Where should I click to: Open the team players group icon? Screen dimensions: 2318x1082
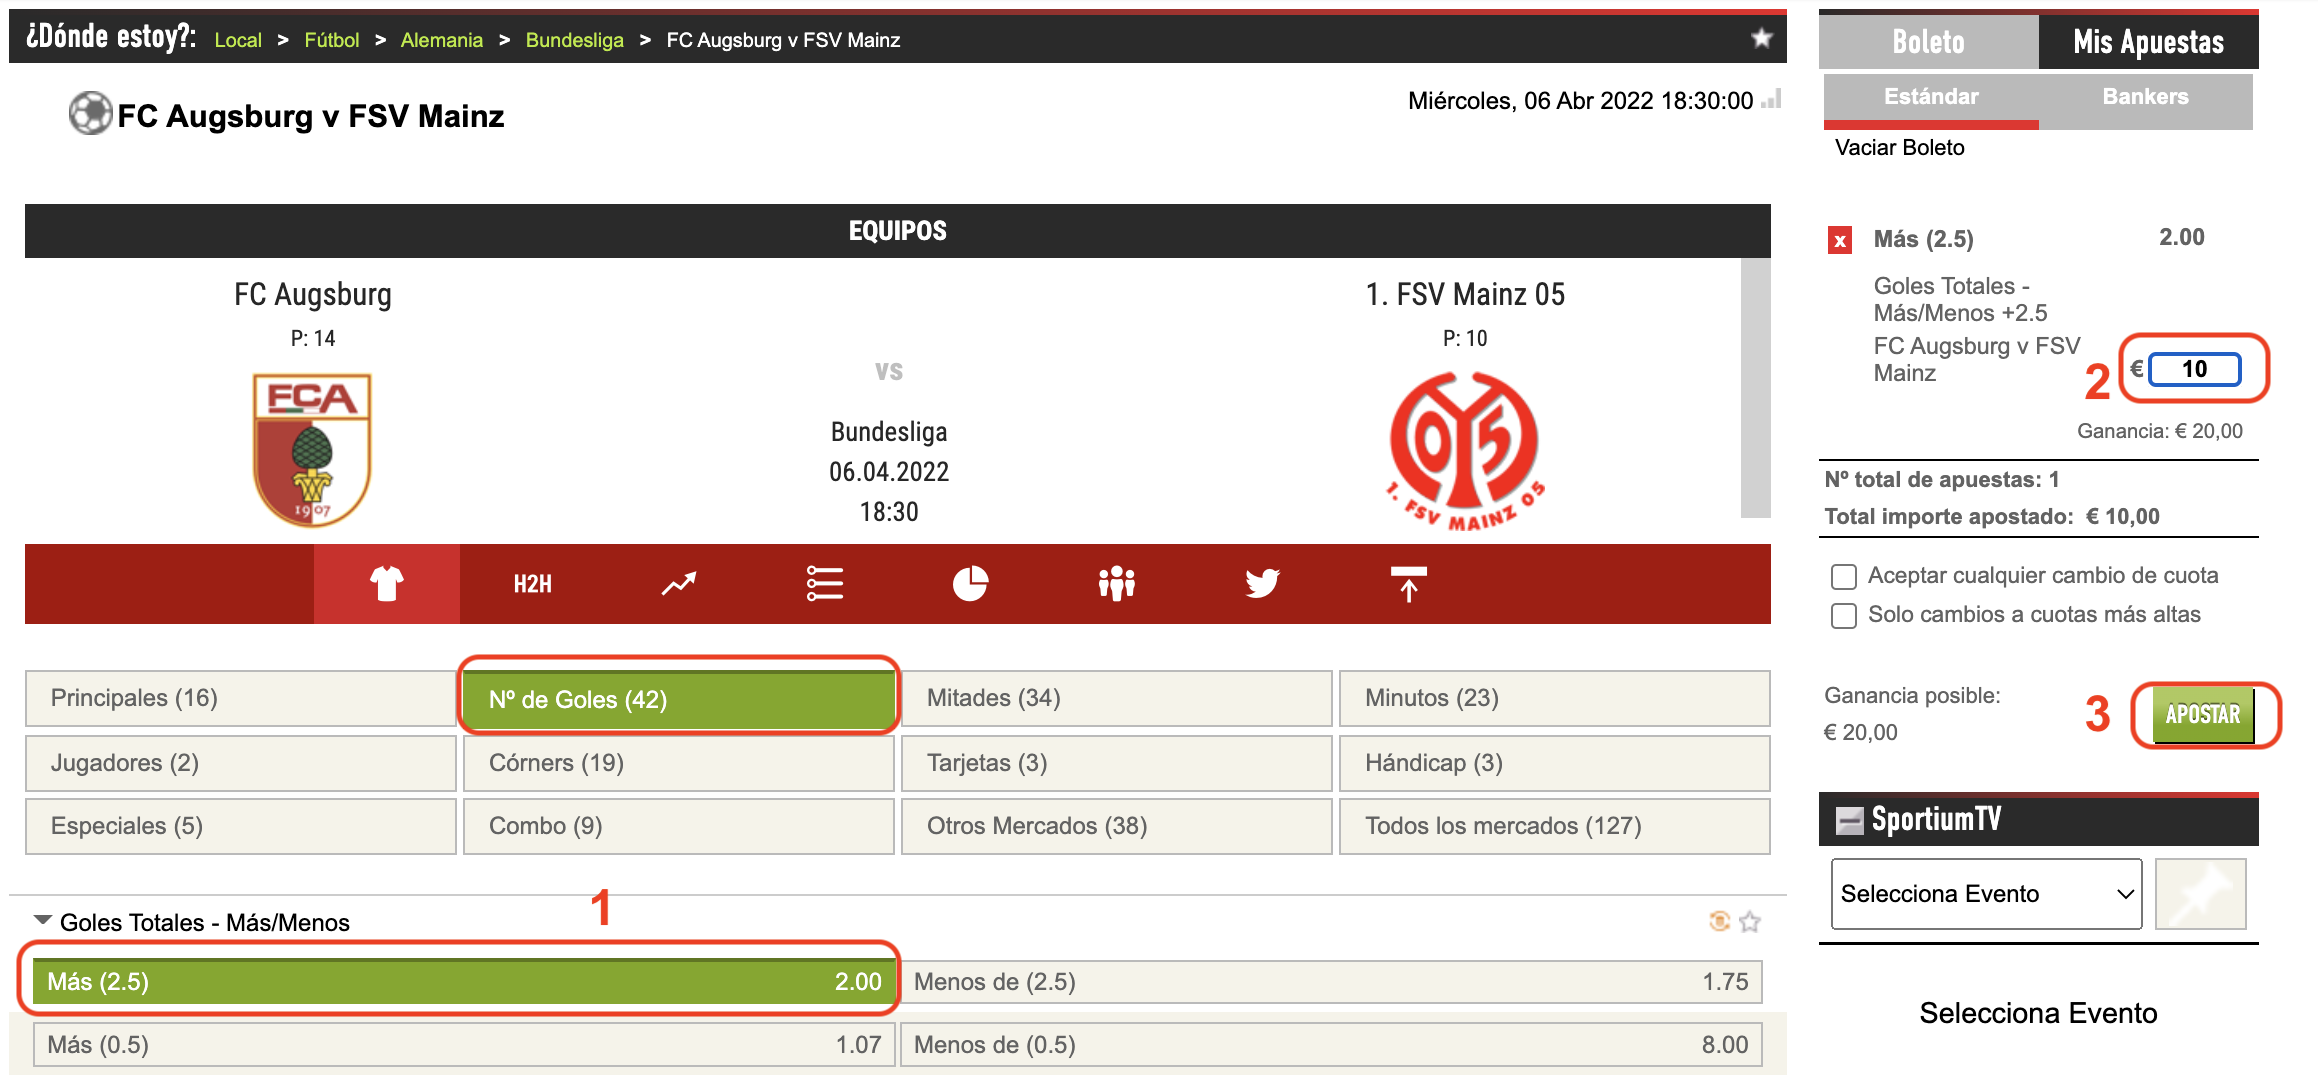pos(1116,584)
